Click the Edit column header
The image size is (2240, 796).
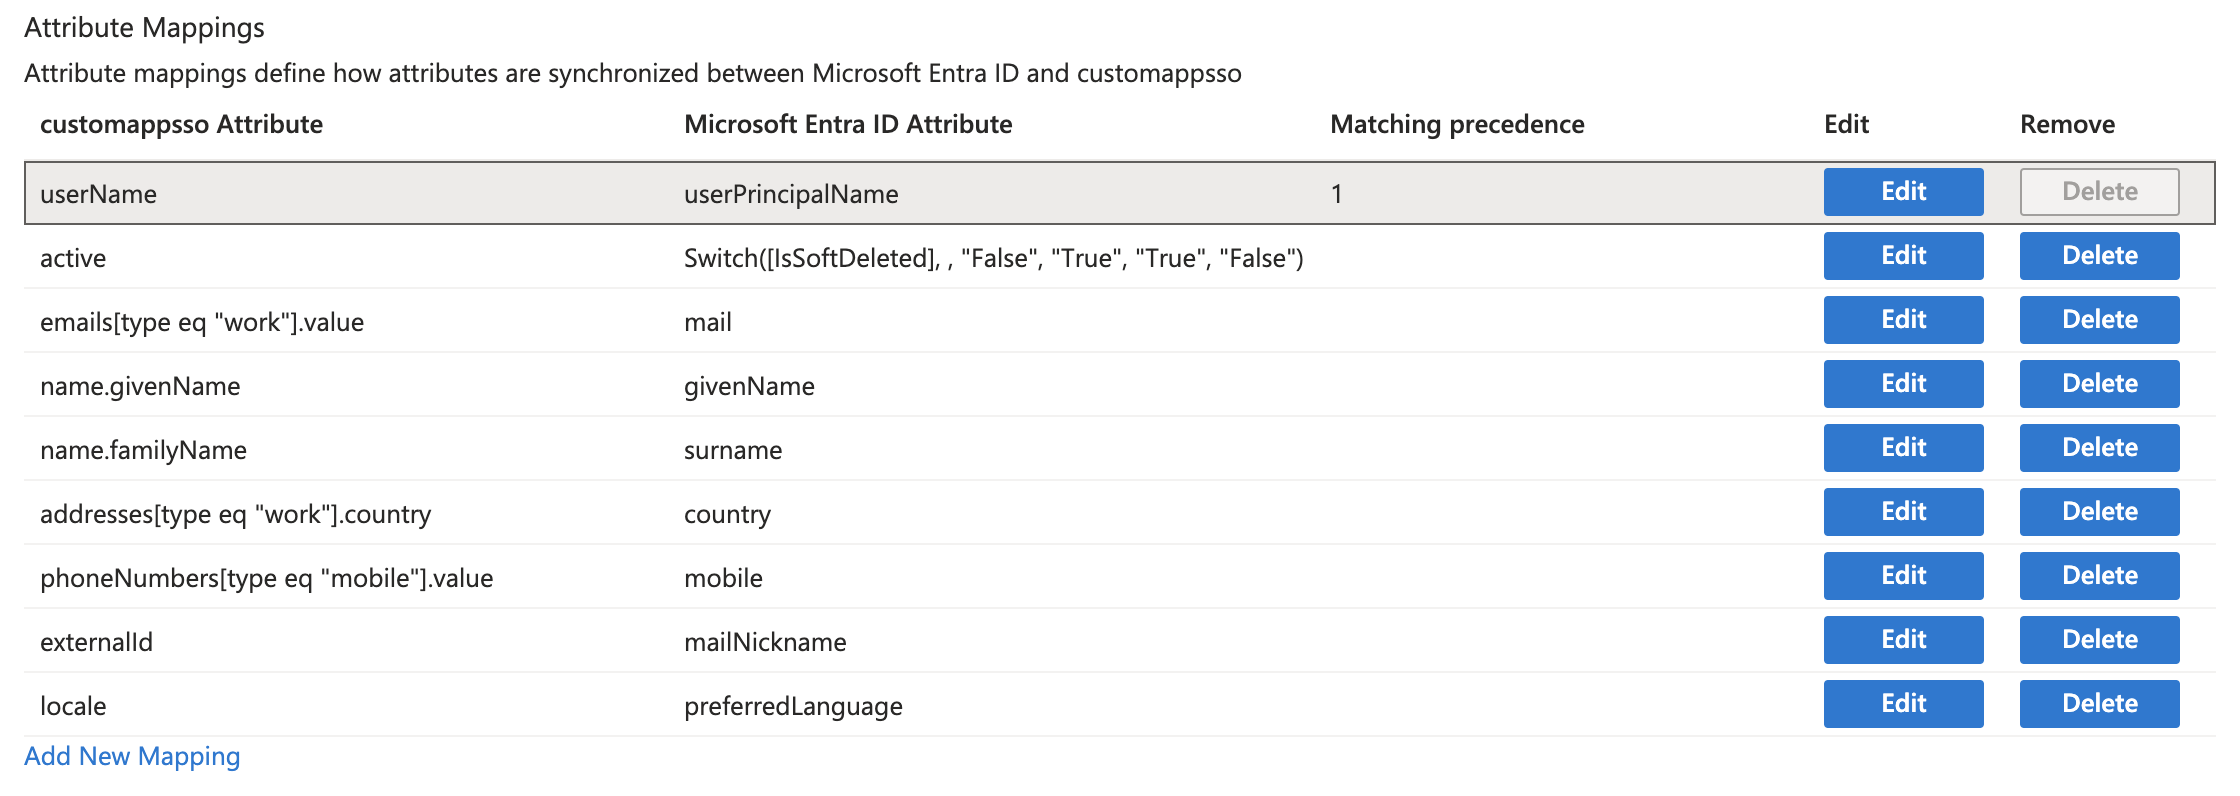(1846, 124)
